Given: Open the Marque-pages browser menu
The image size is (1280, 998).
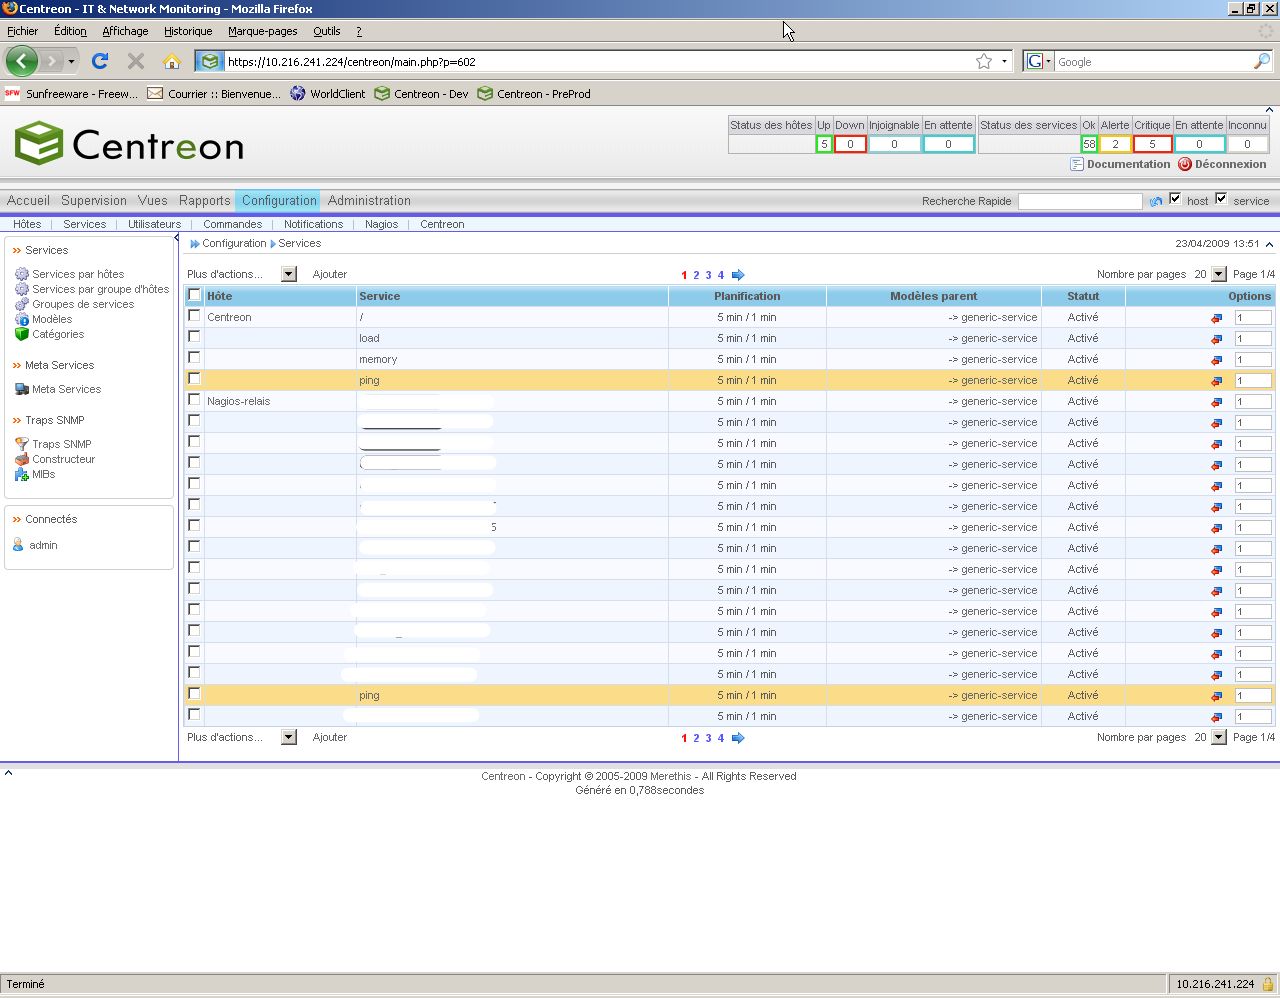Looking at the screenshot, I should pyautogui.click(x=262, y=31).
